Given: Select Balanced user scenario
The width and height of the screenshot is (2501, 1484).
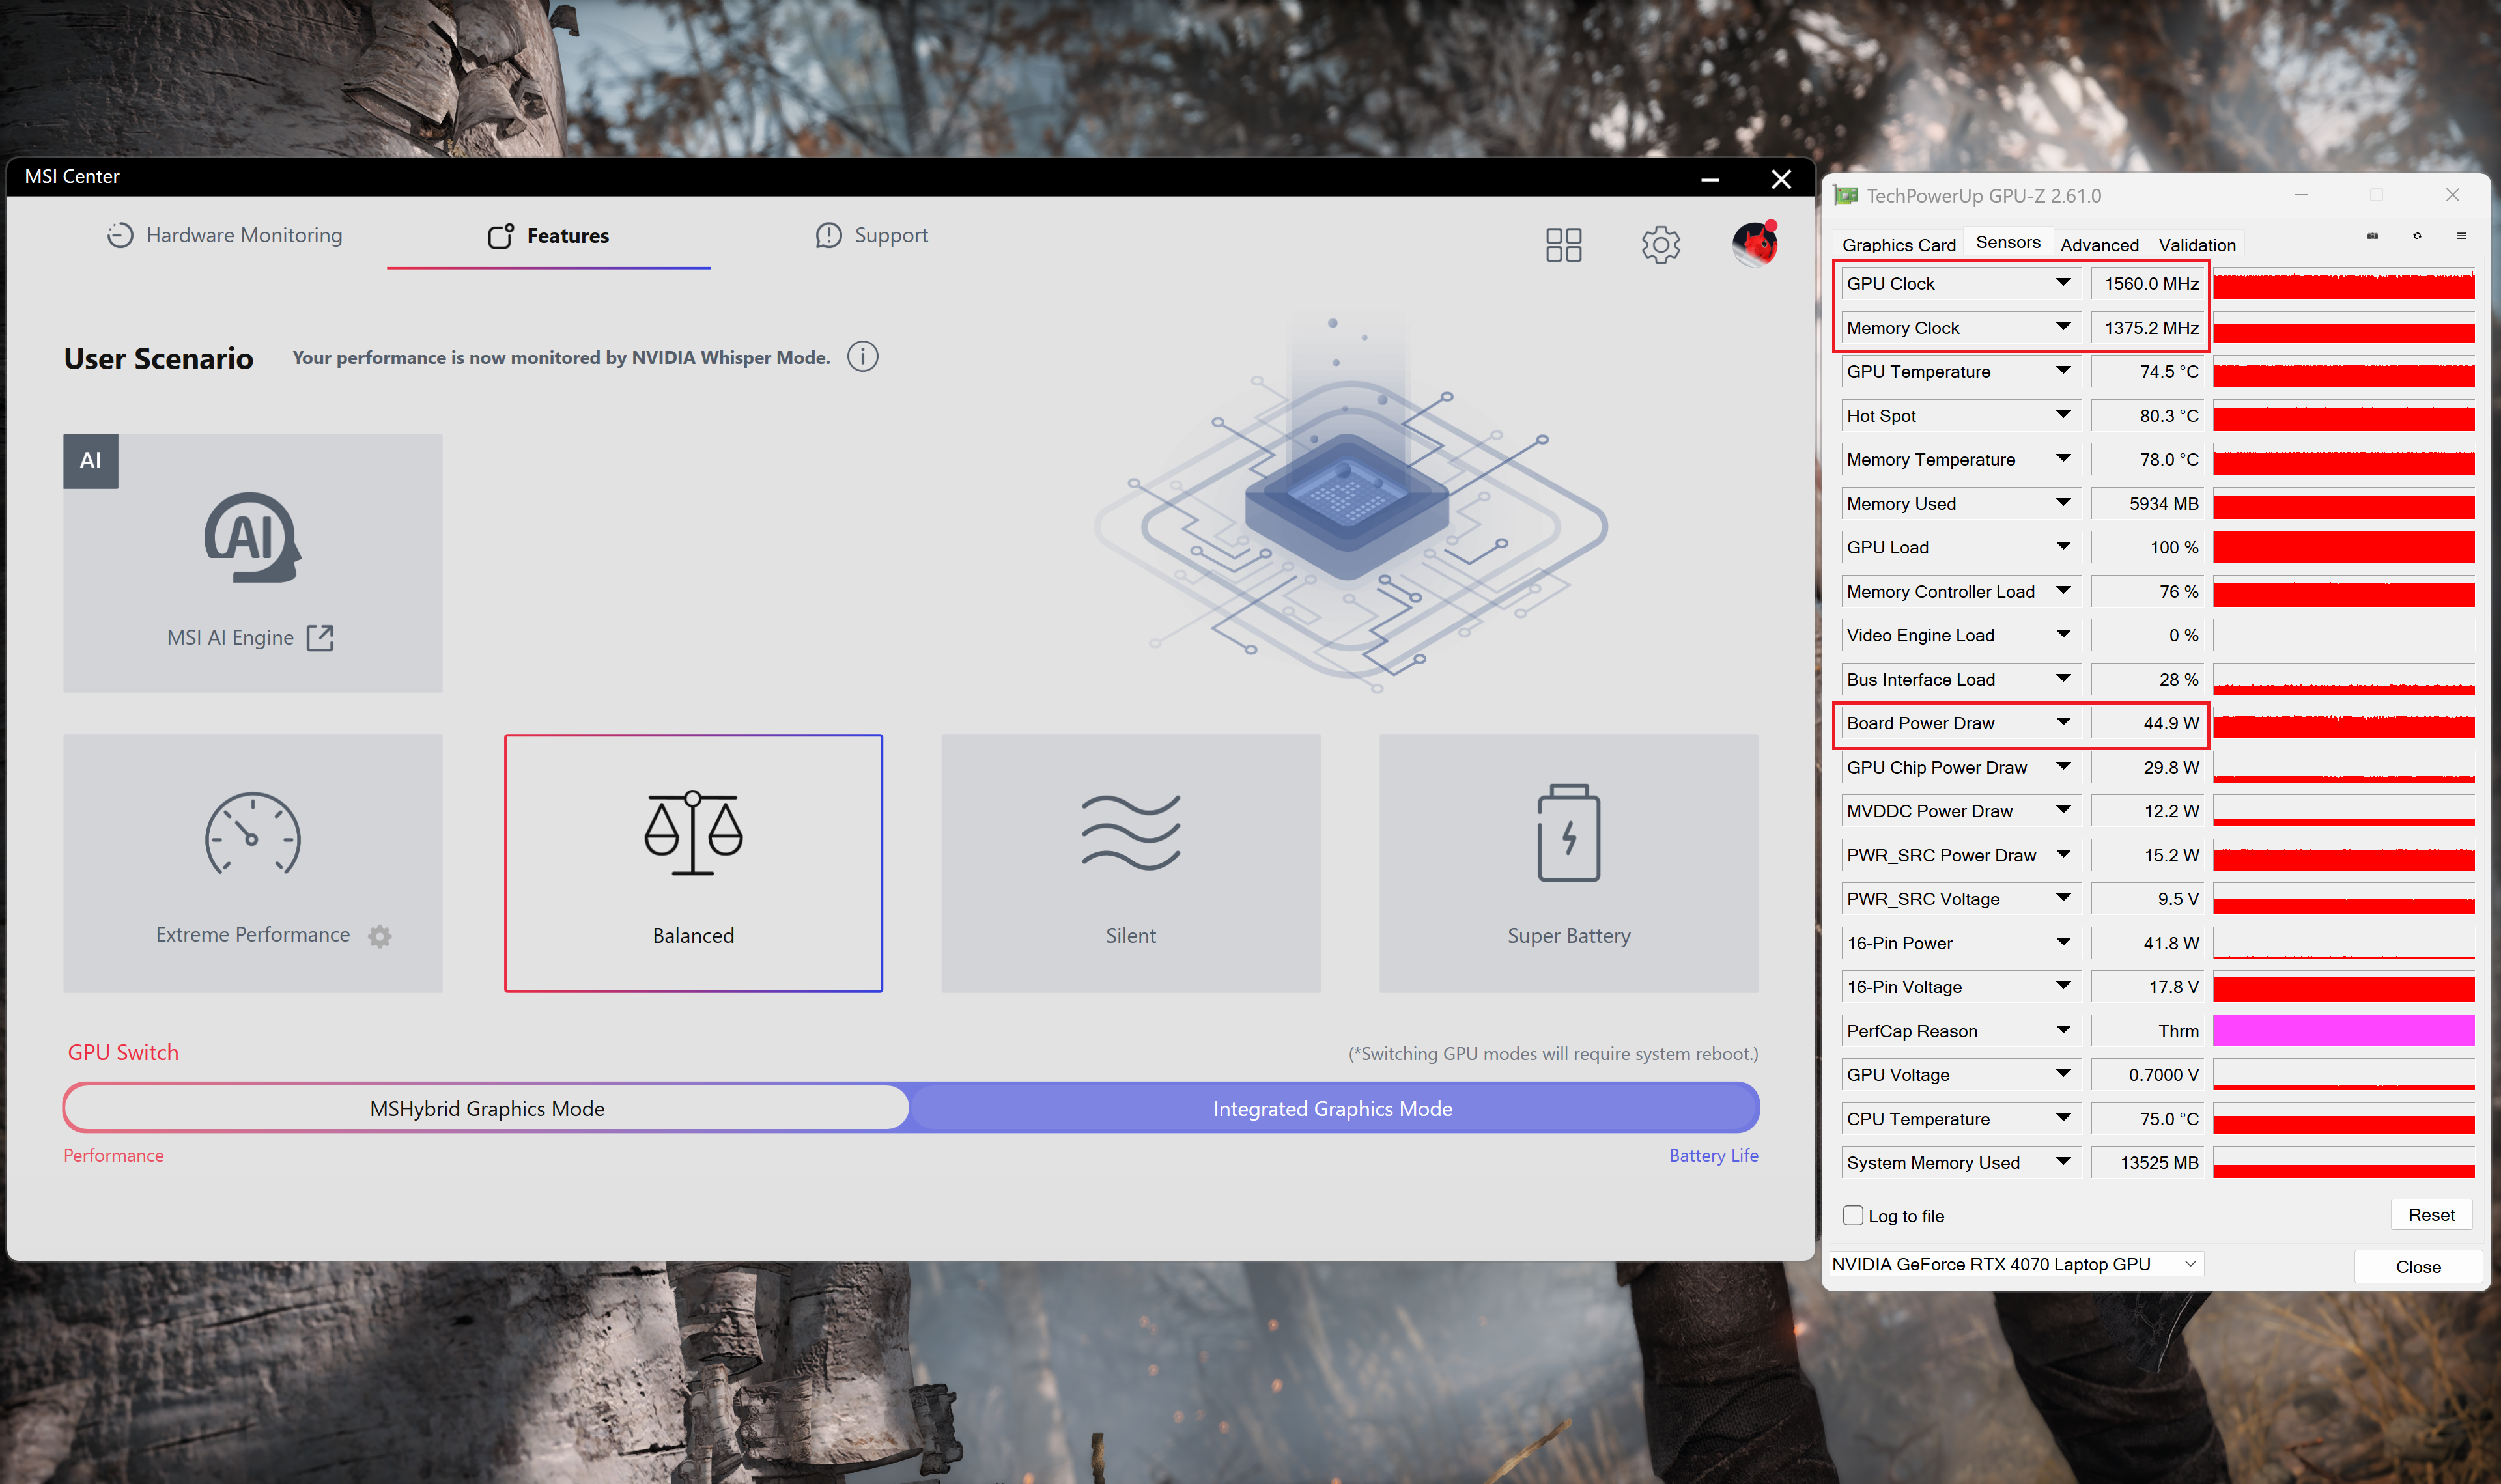Looking at the screenshot, I should click(x=693, y=863).
